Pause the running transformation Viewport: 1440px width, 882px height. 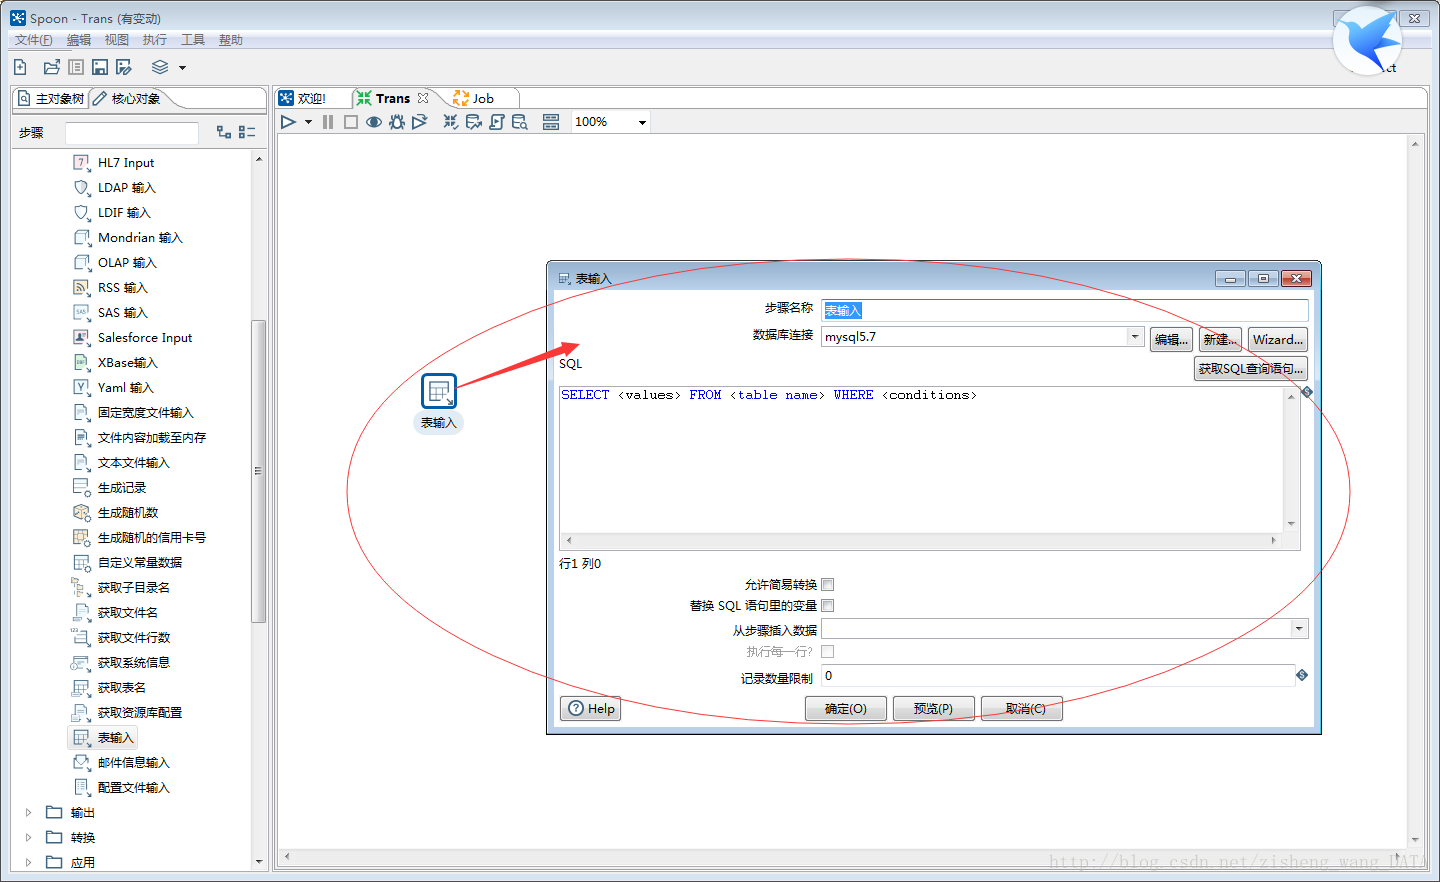click(x=328, y=122)
